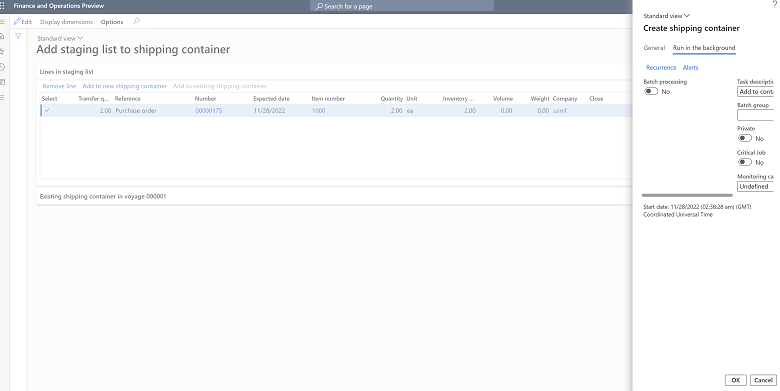Click the Quantity column header
780x391 pixels.
point(391,98)
